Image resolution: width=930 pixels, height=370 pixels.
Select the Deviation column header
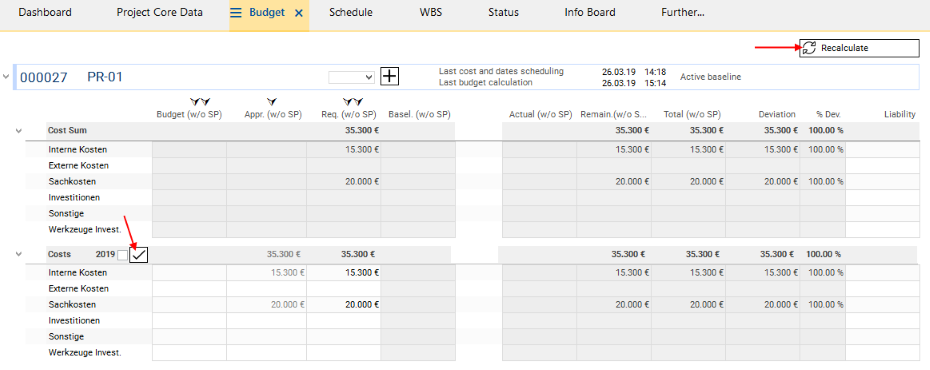pyautogui.click(x=776, y=114)
